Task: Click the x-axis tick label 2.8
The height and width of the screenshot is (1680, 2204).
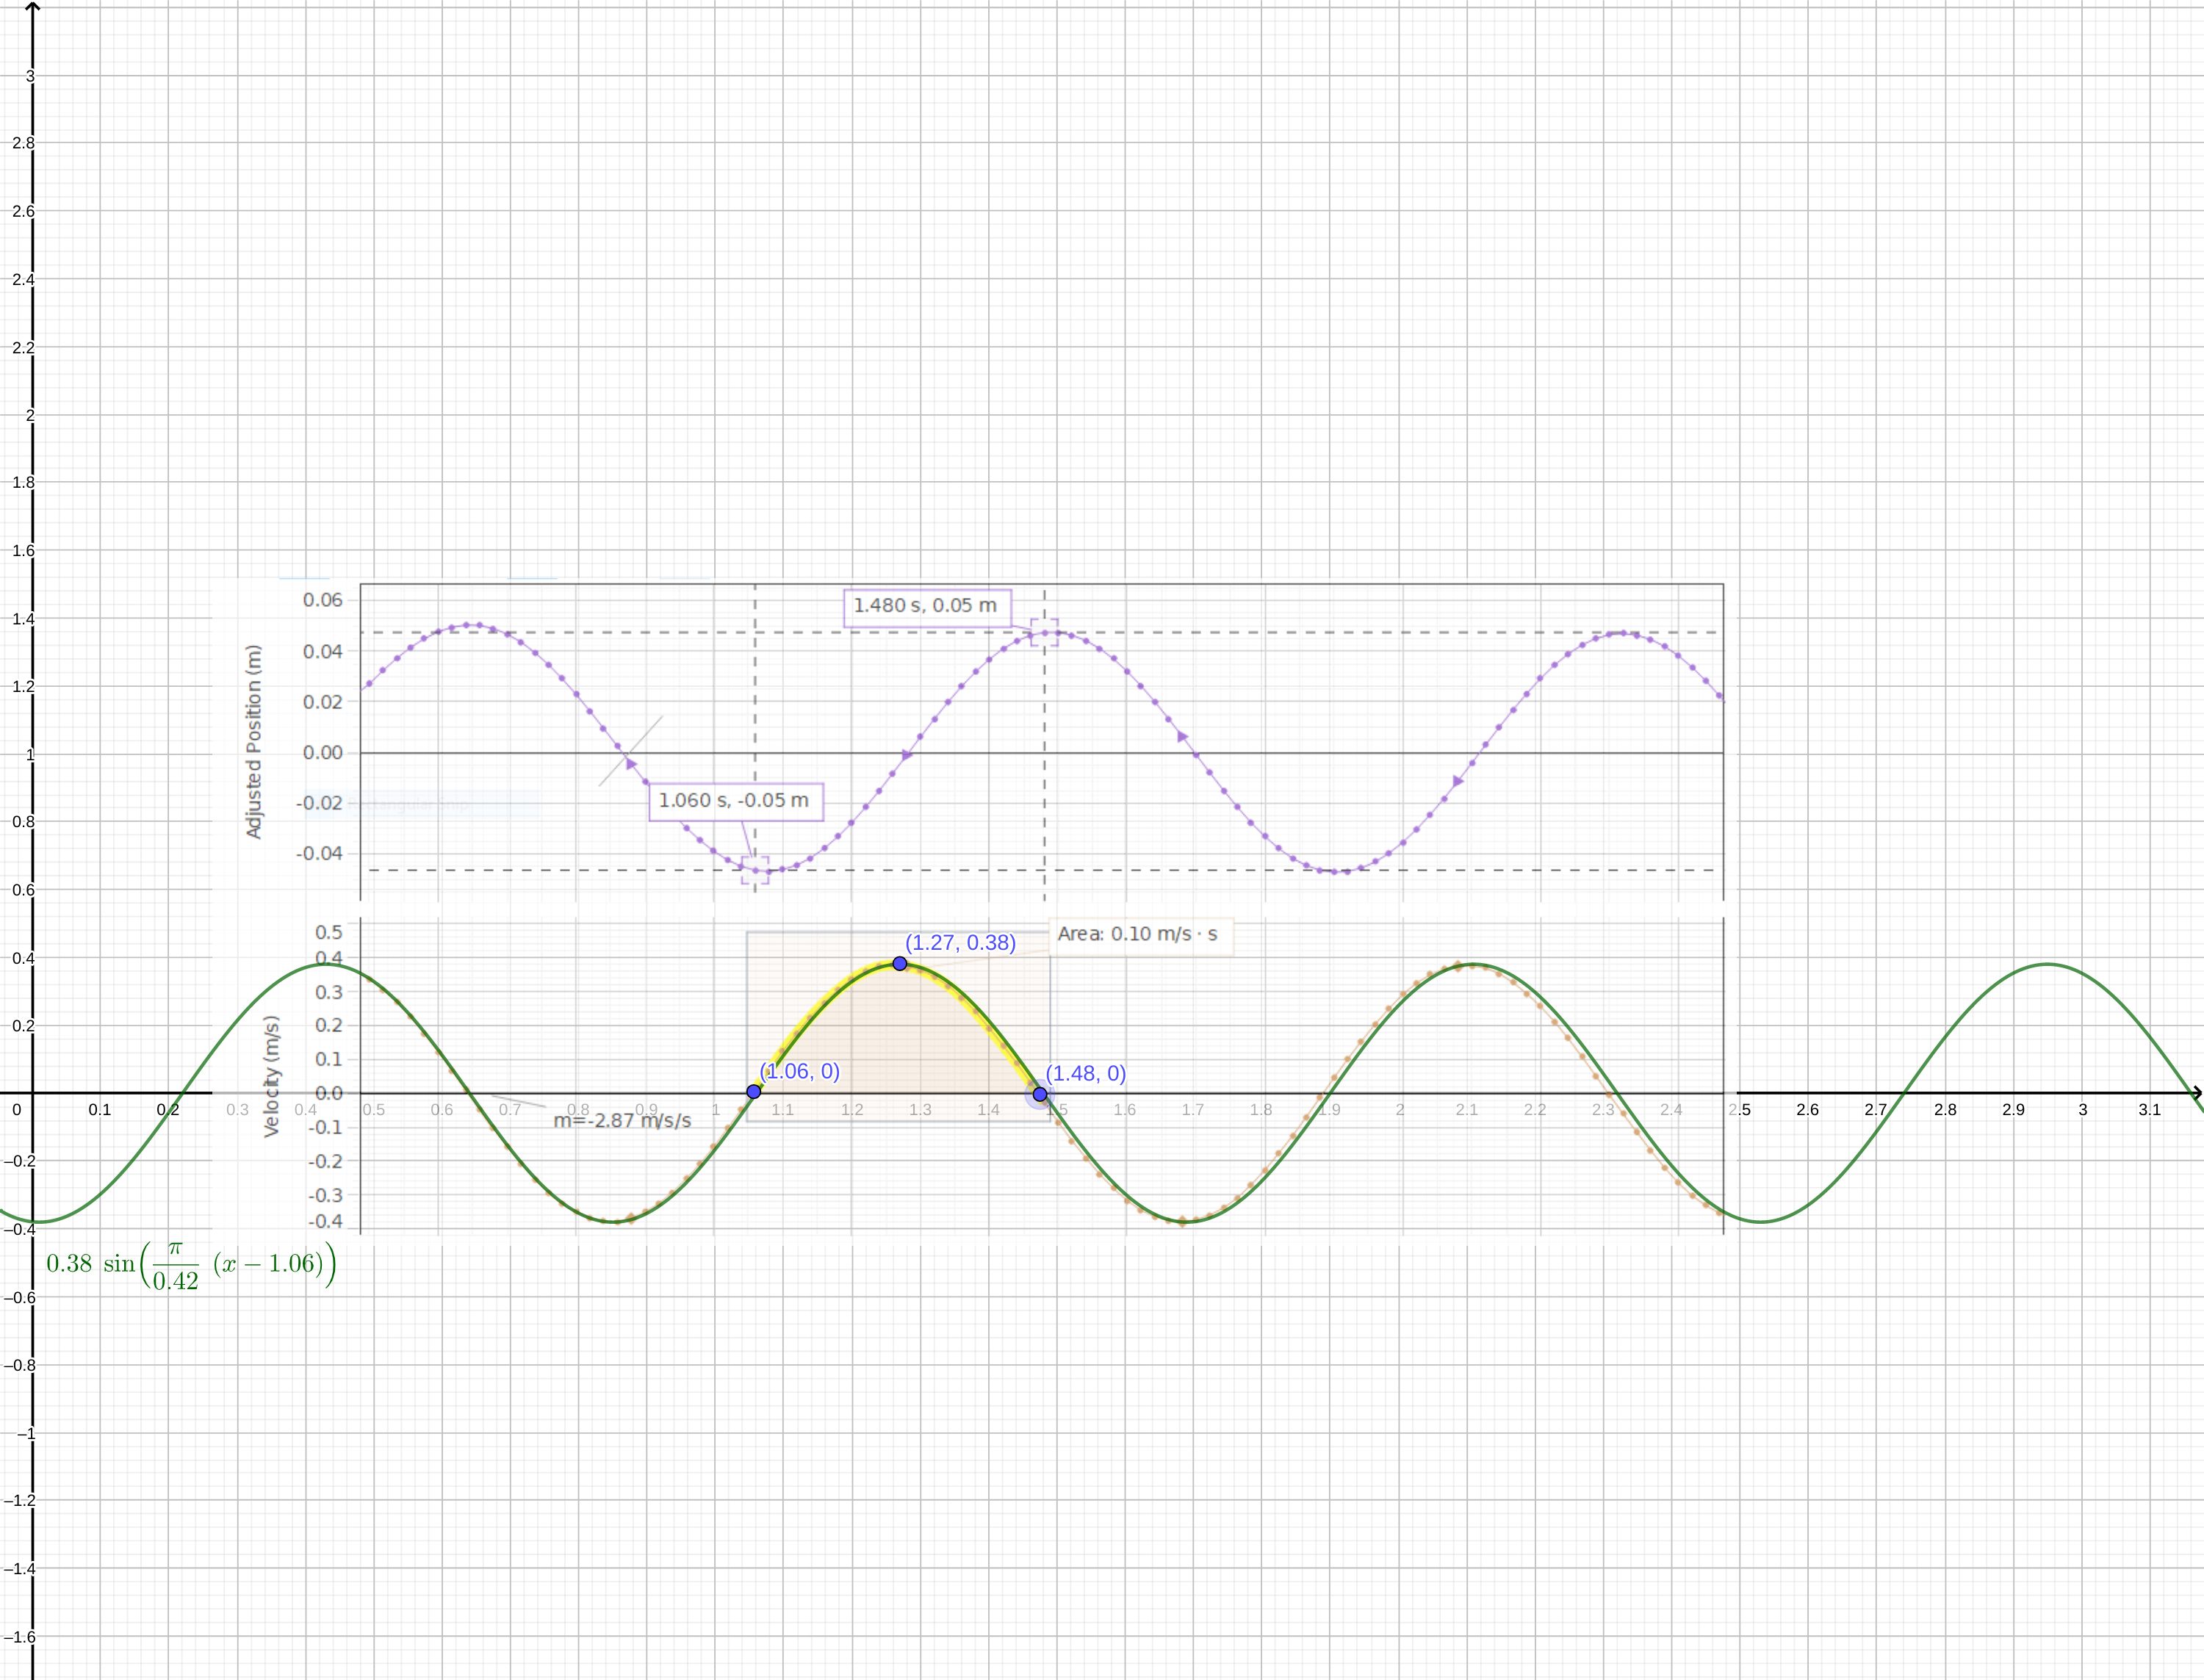Action: (x=1945, y=1110)
